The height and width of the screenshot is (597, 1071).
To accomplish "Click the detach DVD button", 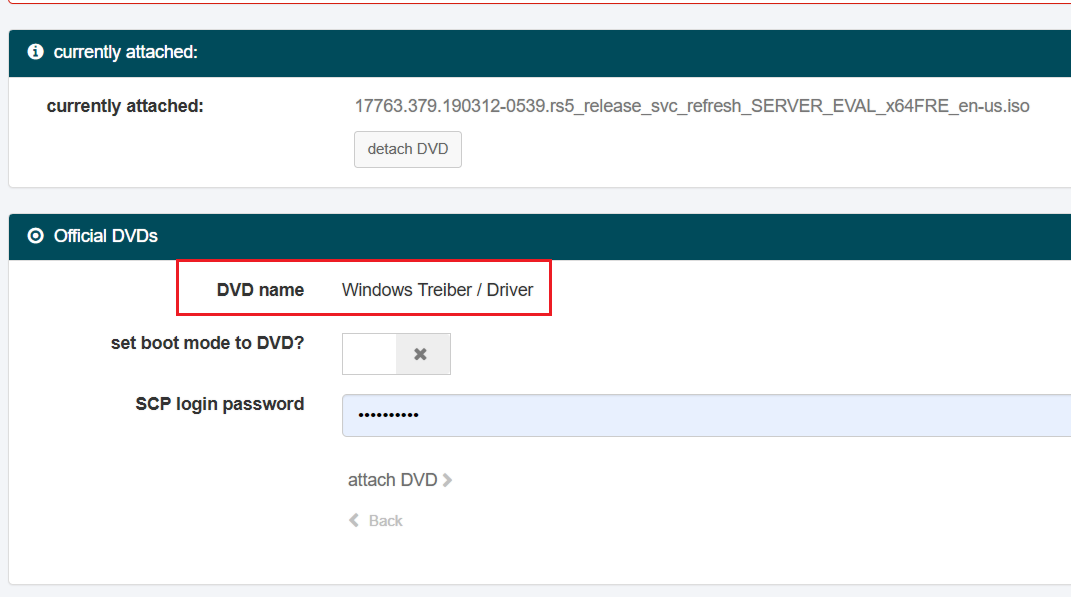I will pos(408,149).
